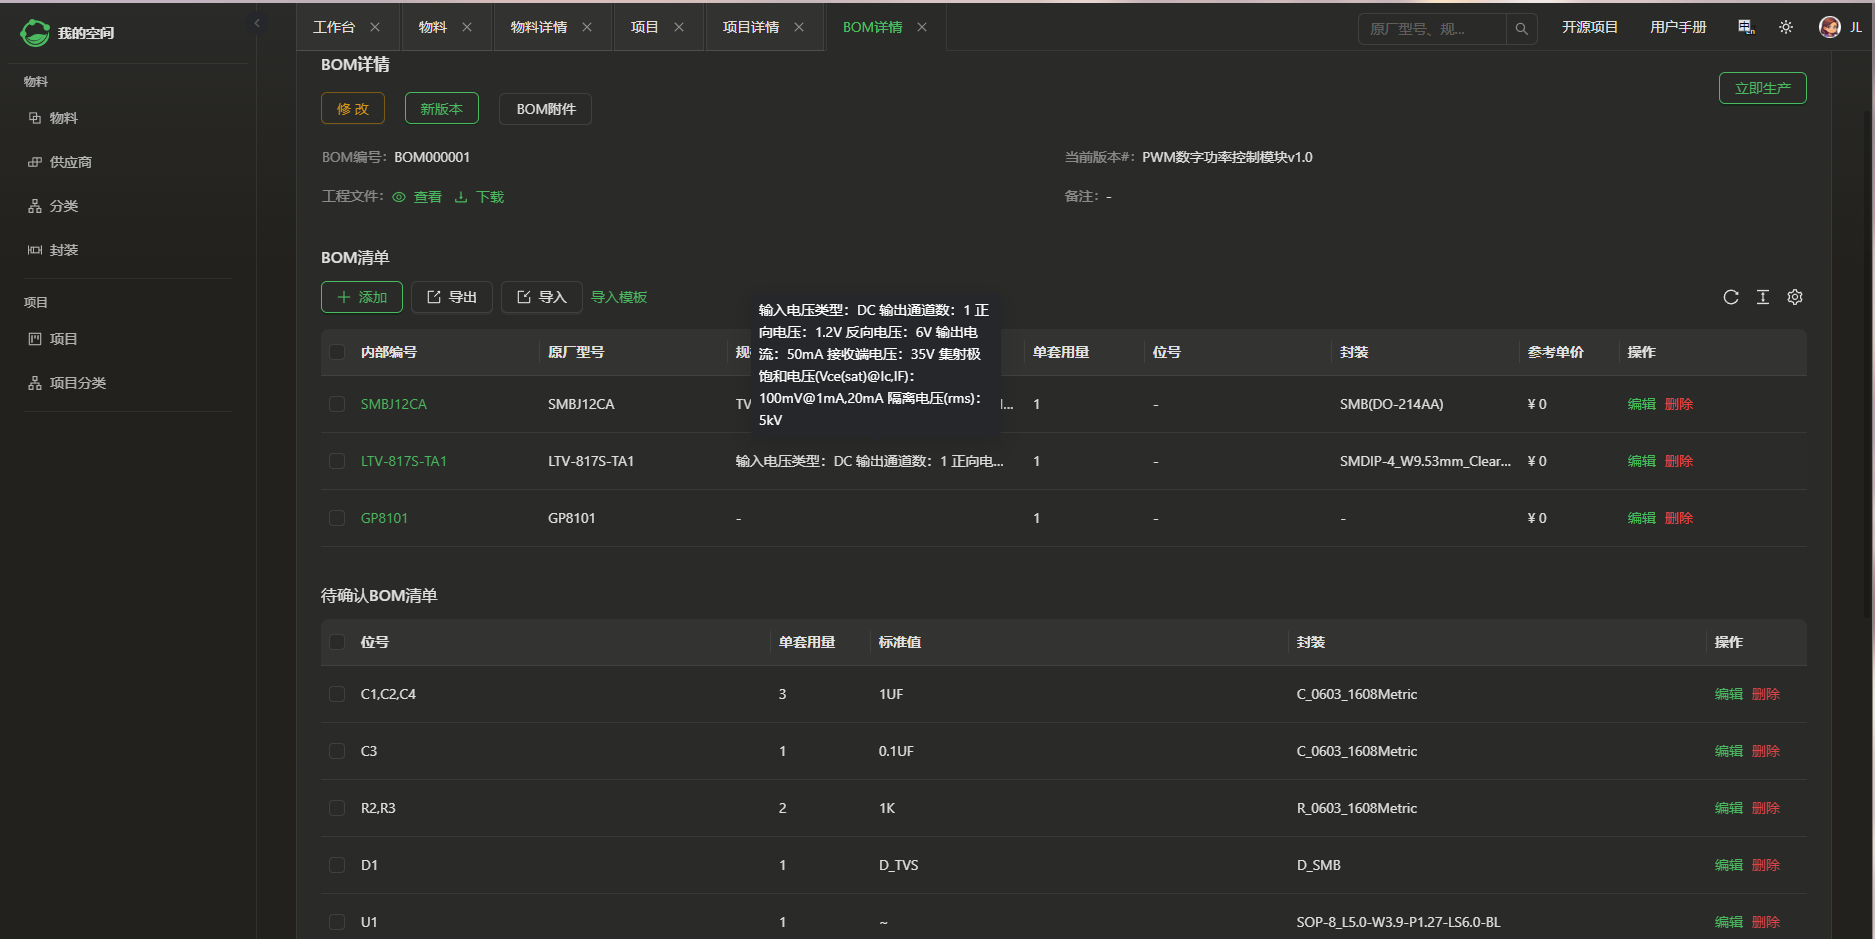Click the row density icon
The height and width of the screenshot is (939, 1875).
[x=1763, y=297]
